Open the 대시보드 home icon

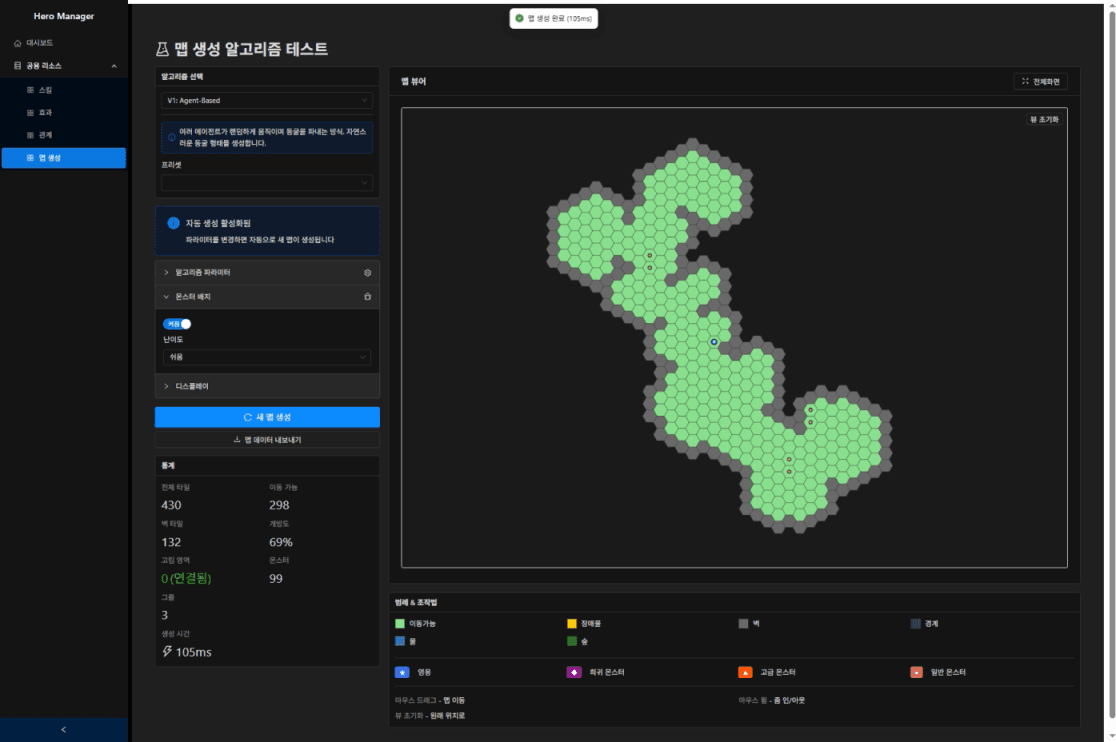click(18, 43)
